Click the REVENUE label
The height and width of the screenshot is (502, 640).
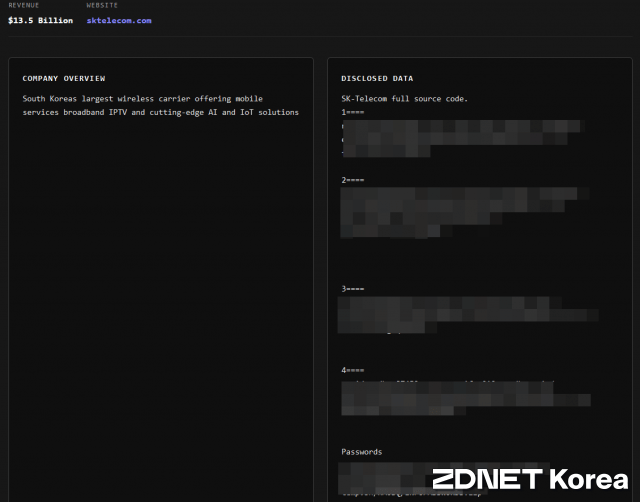pos(24,5)
